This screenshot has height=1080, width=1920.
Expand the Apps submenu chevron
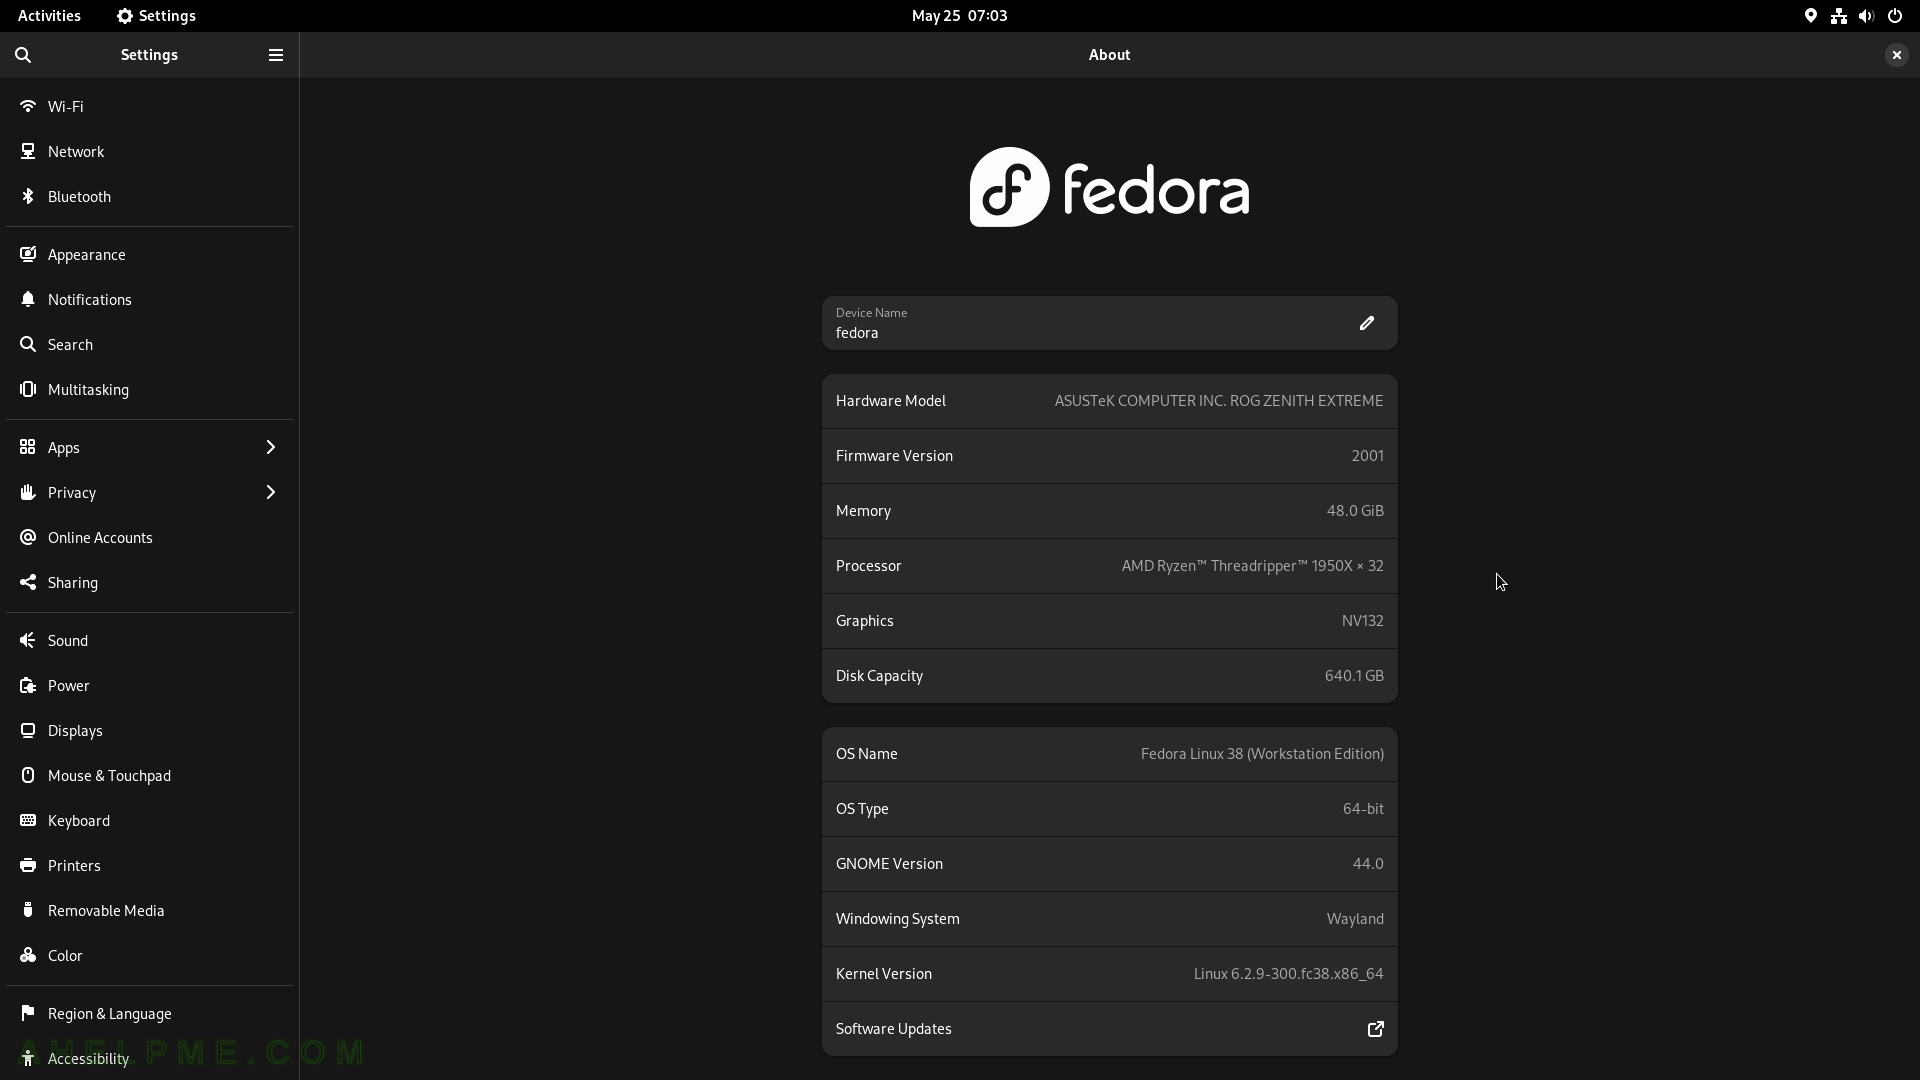tap(271, 447)
